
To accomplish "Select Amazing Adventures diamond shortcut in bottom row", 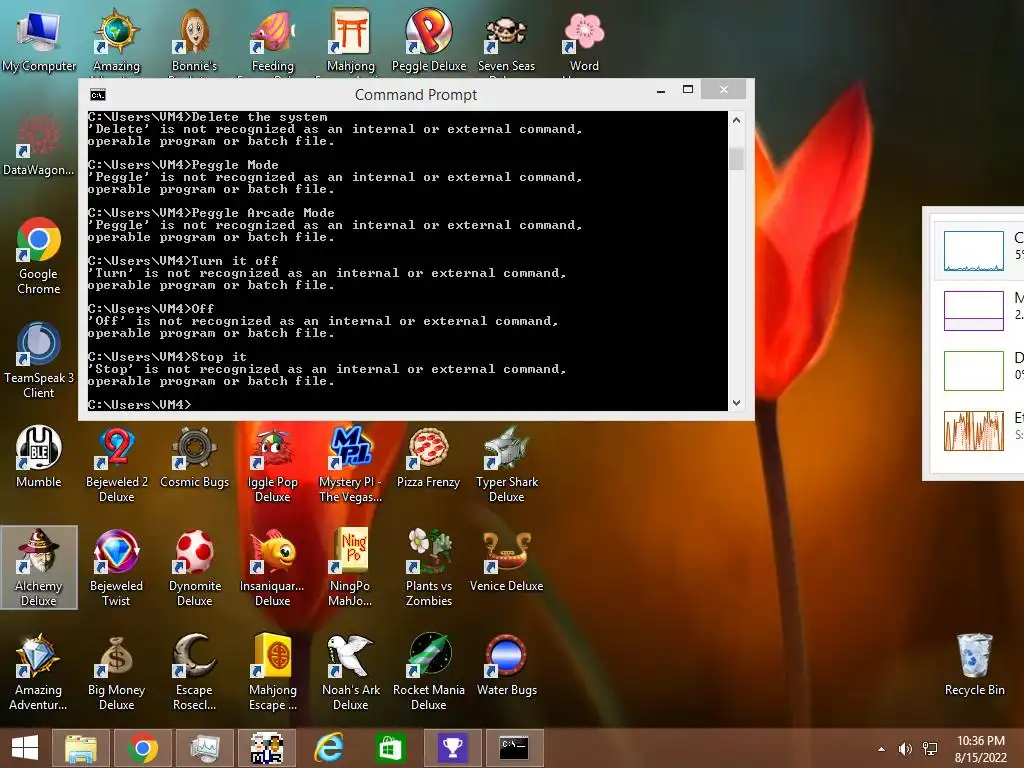I will pos(39,672).
